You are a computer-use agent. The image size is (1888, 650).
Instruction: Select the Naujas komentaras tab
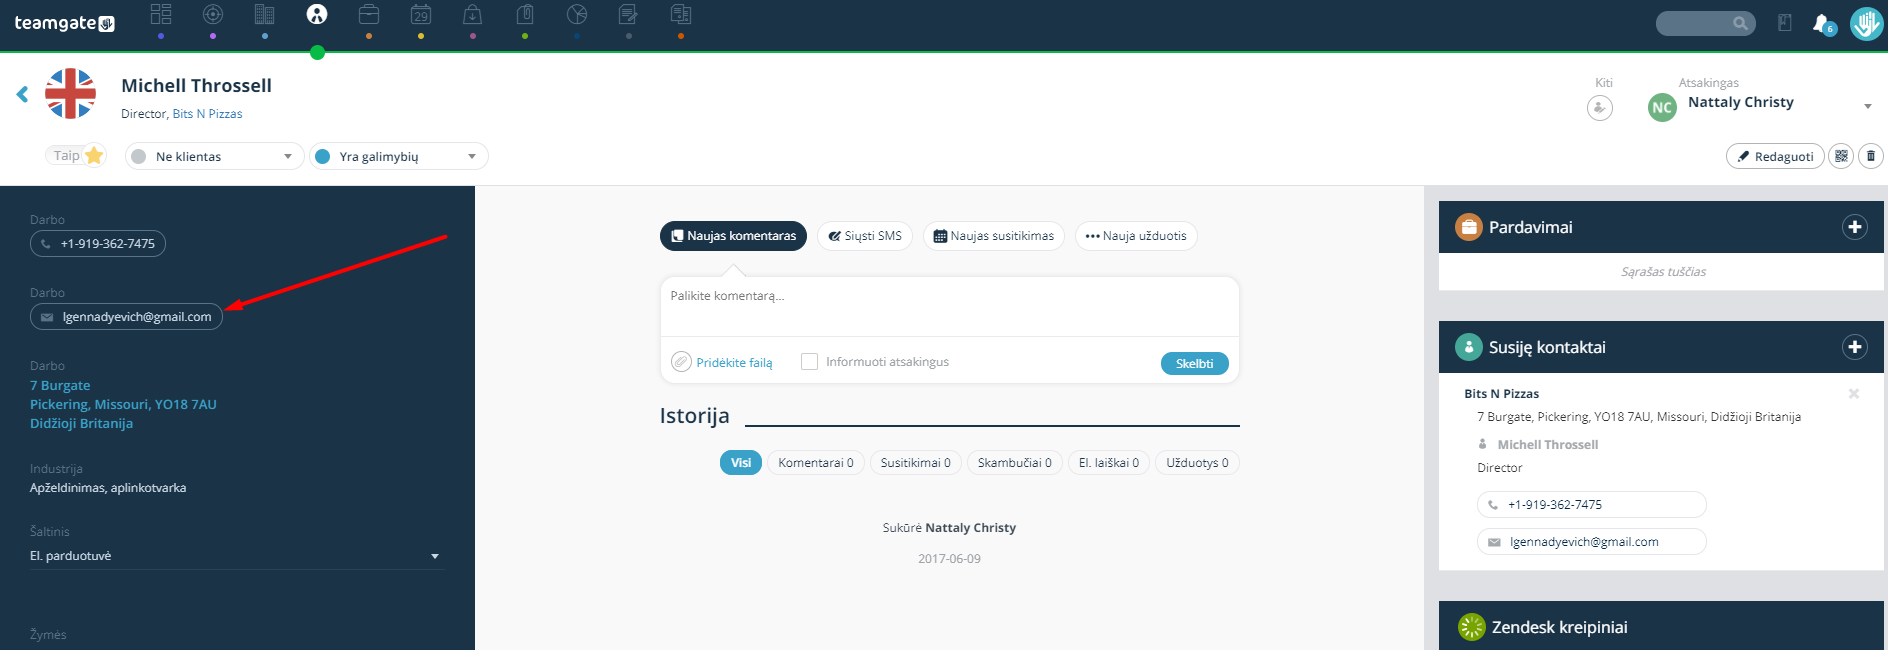[x=733, y=236]
